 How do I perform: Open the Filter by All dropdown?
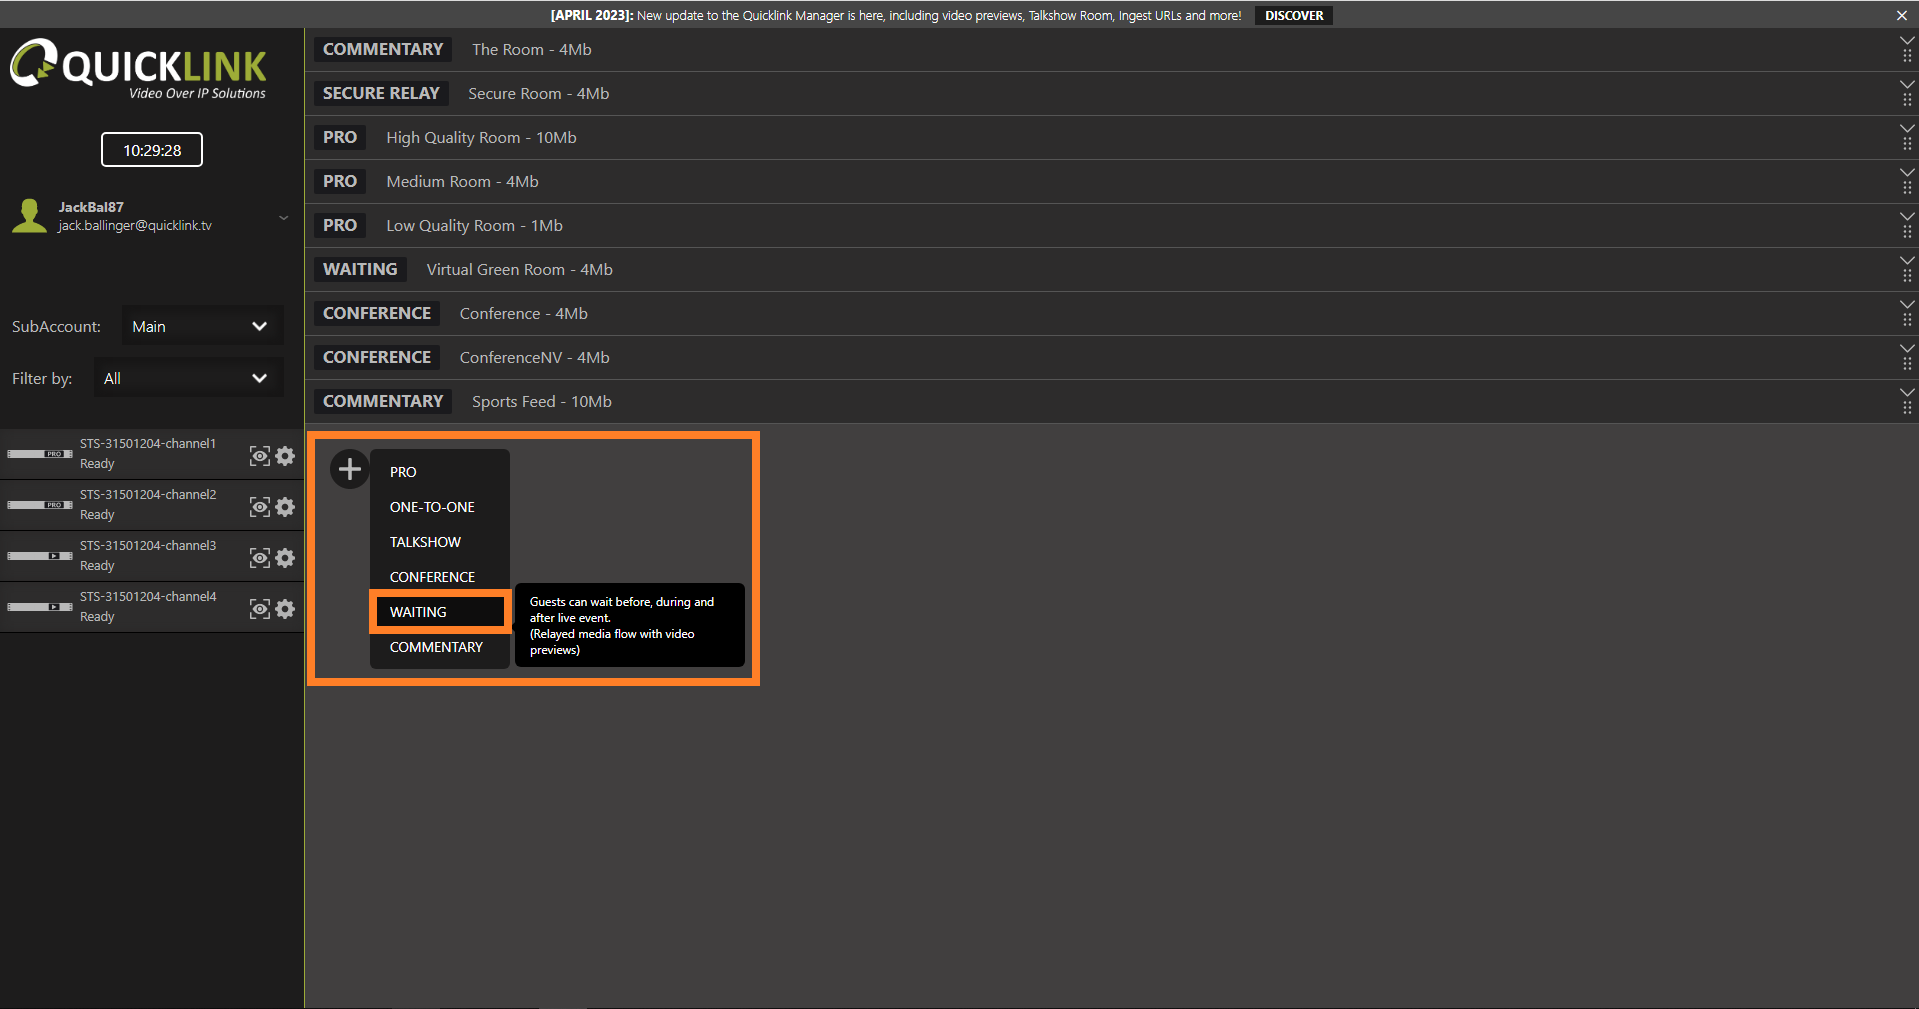click(x=188, y=378)
